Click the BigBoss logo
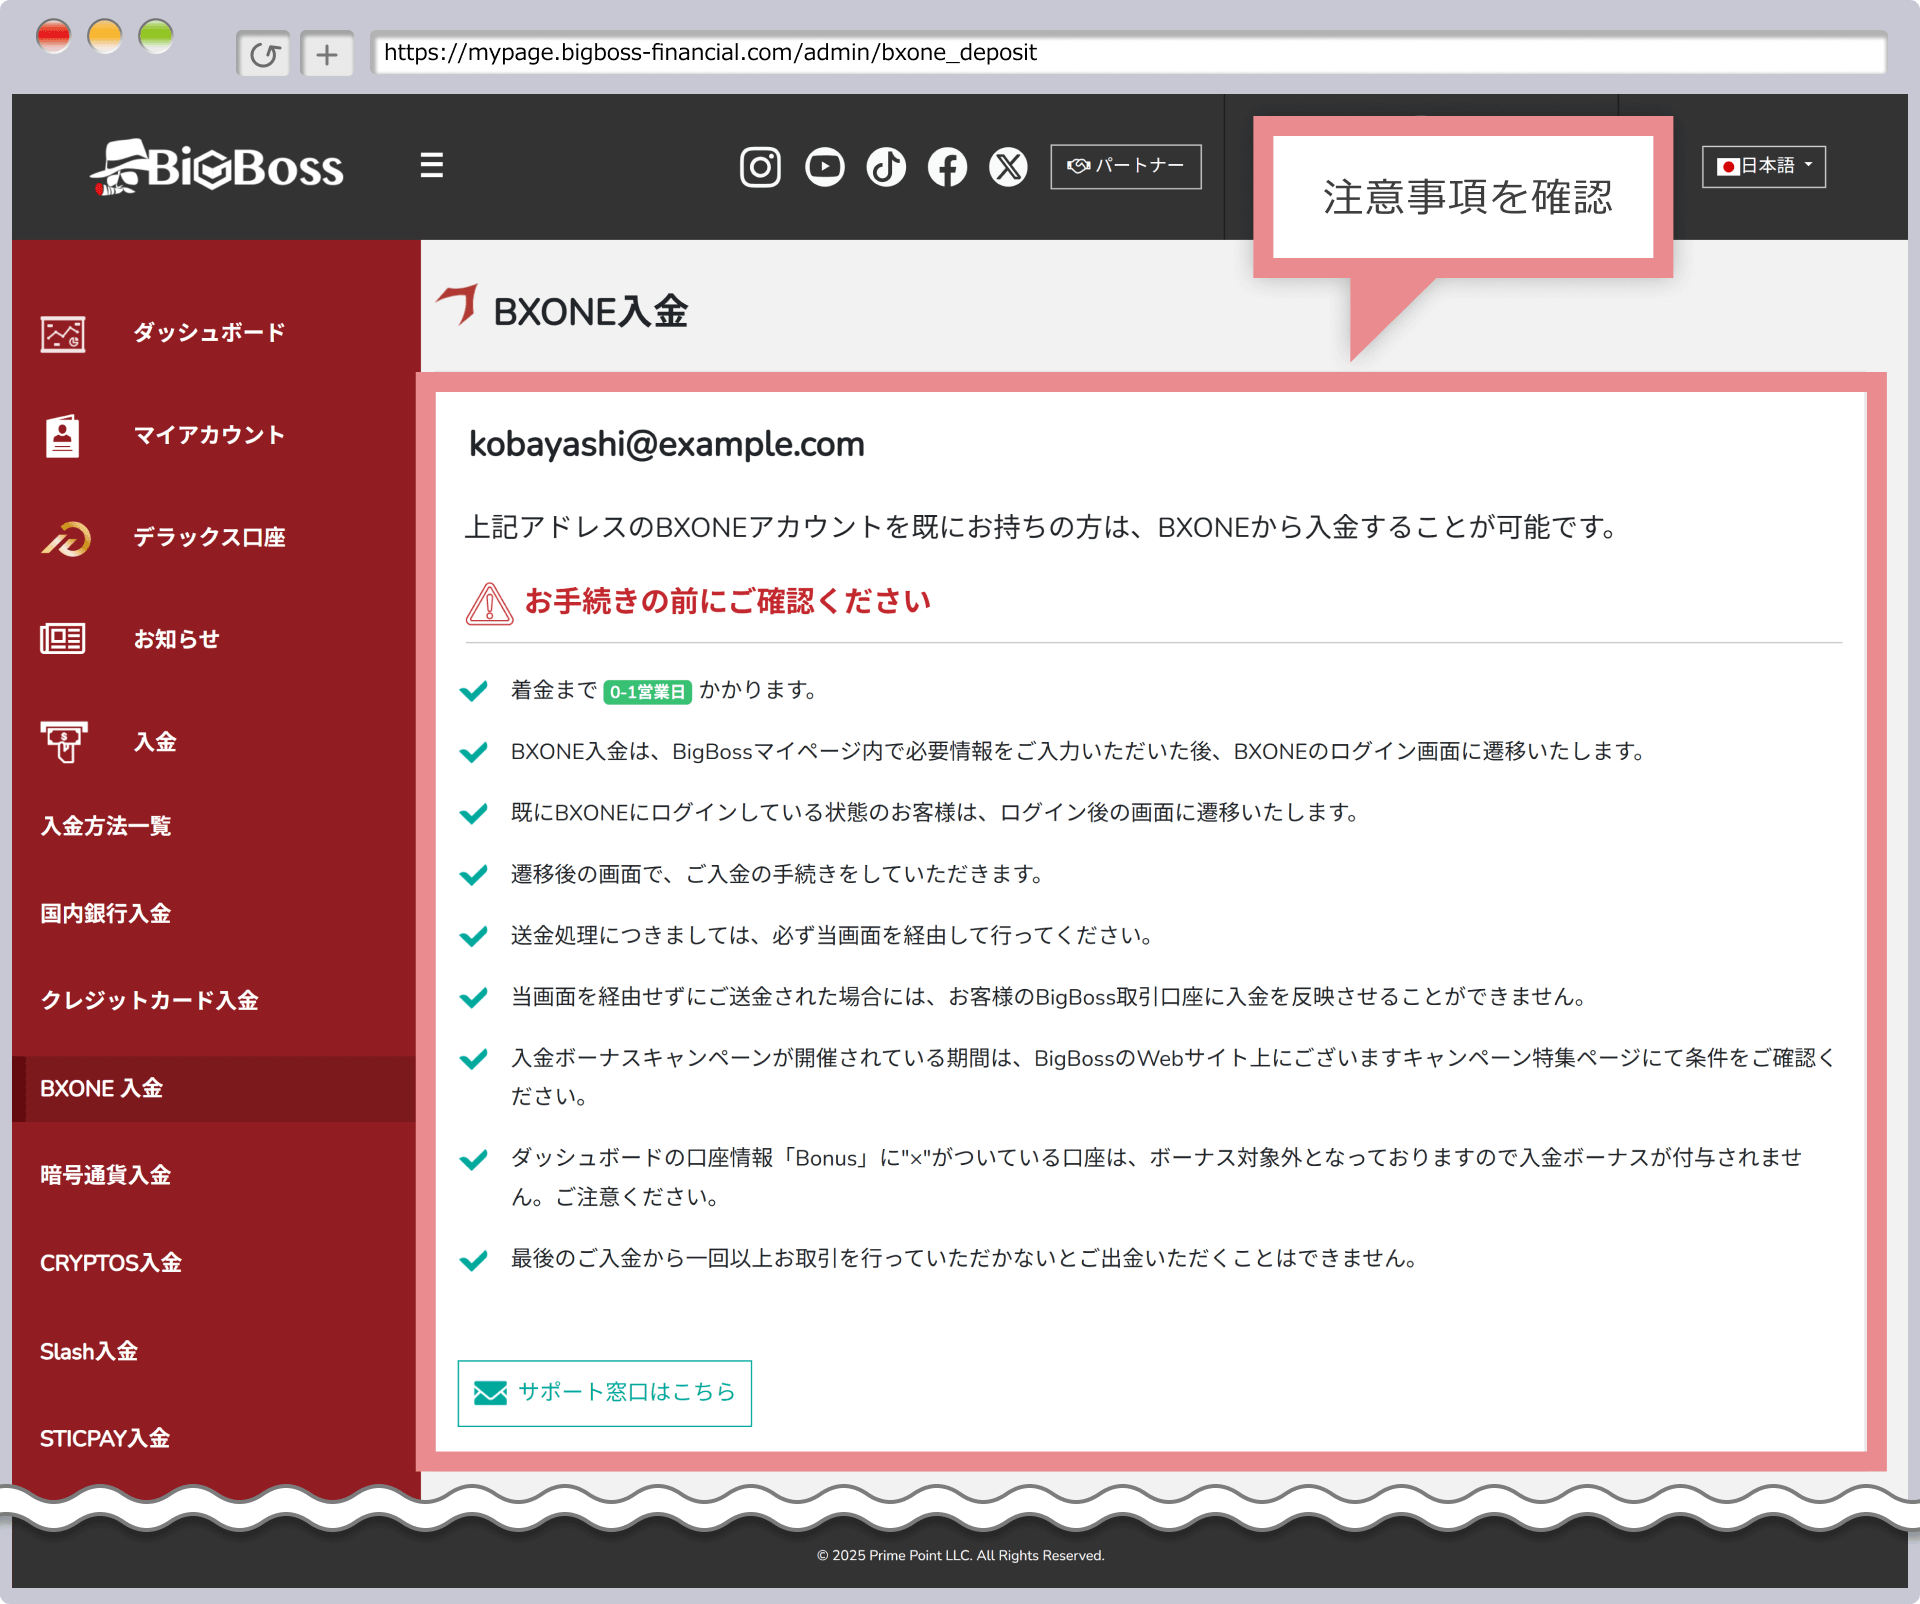The width and height of the screenshot is (1920, 1604). pos(217,167)
